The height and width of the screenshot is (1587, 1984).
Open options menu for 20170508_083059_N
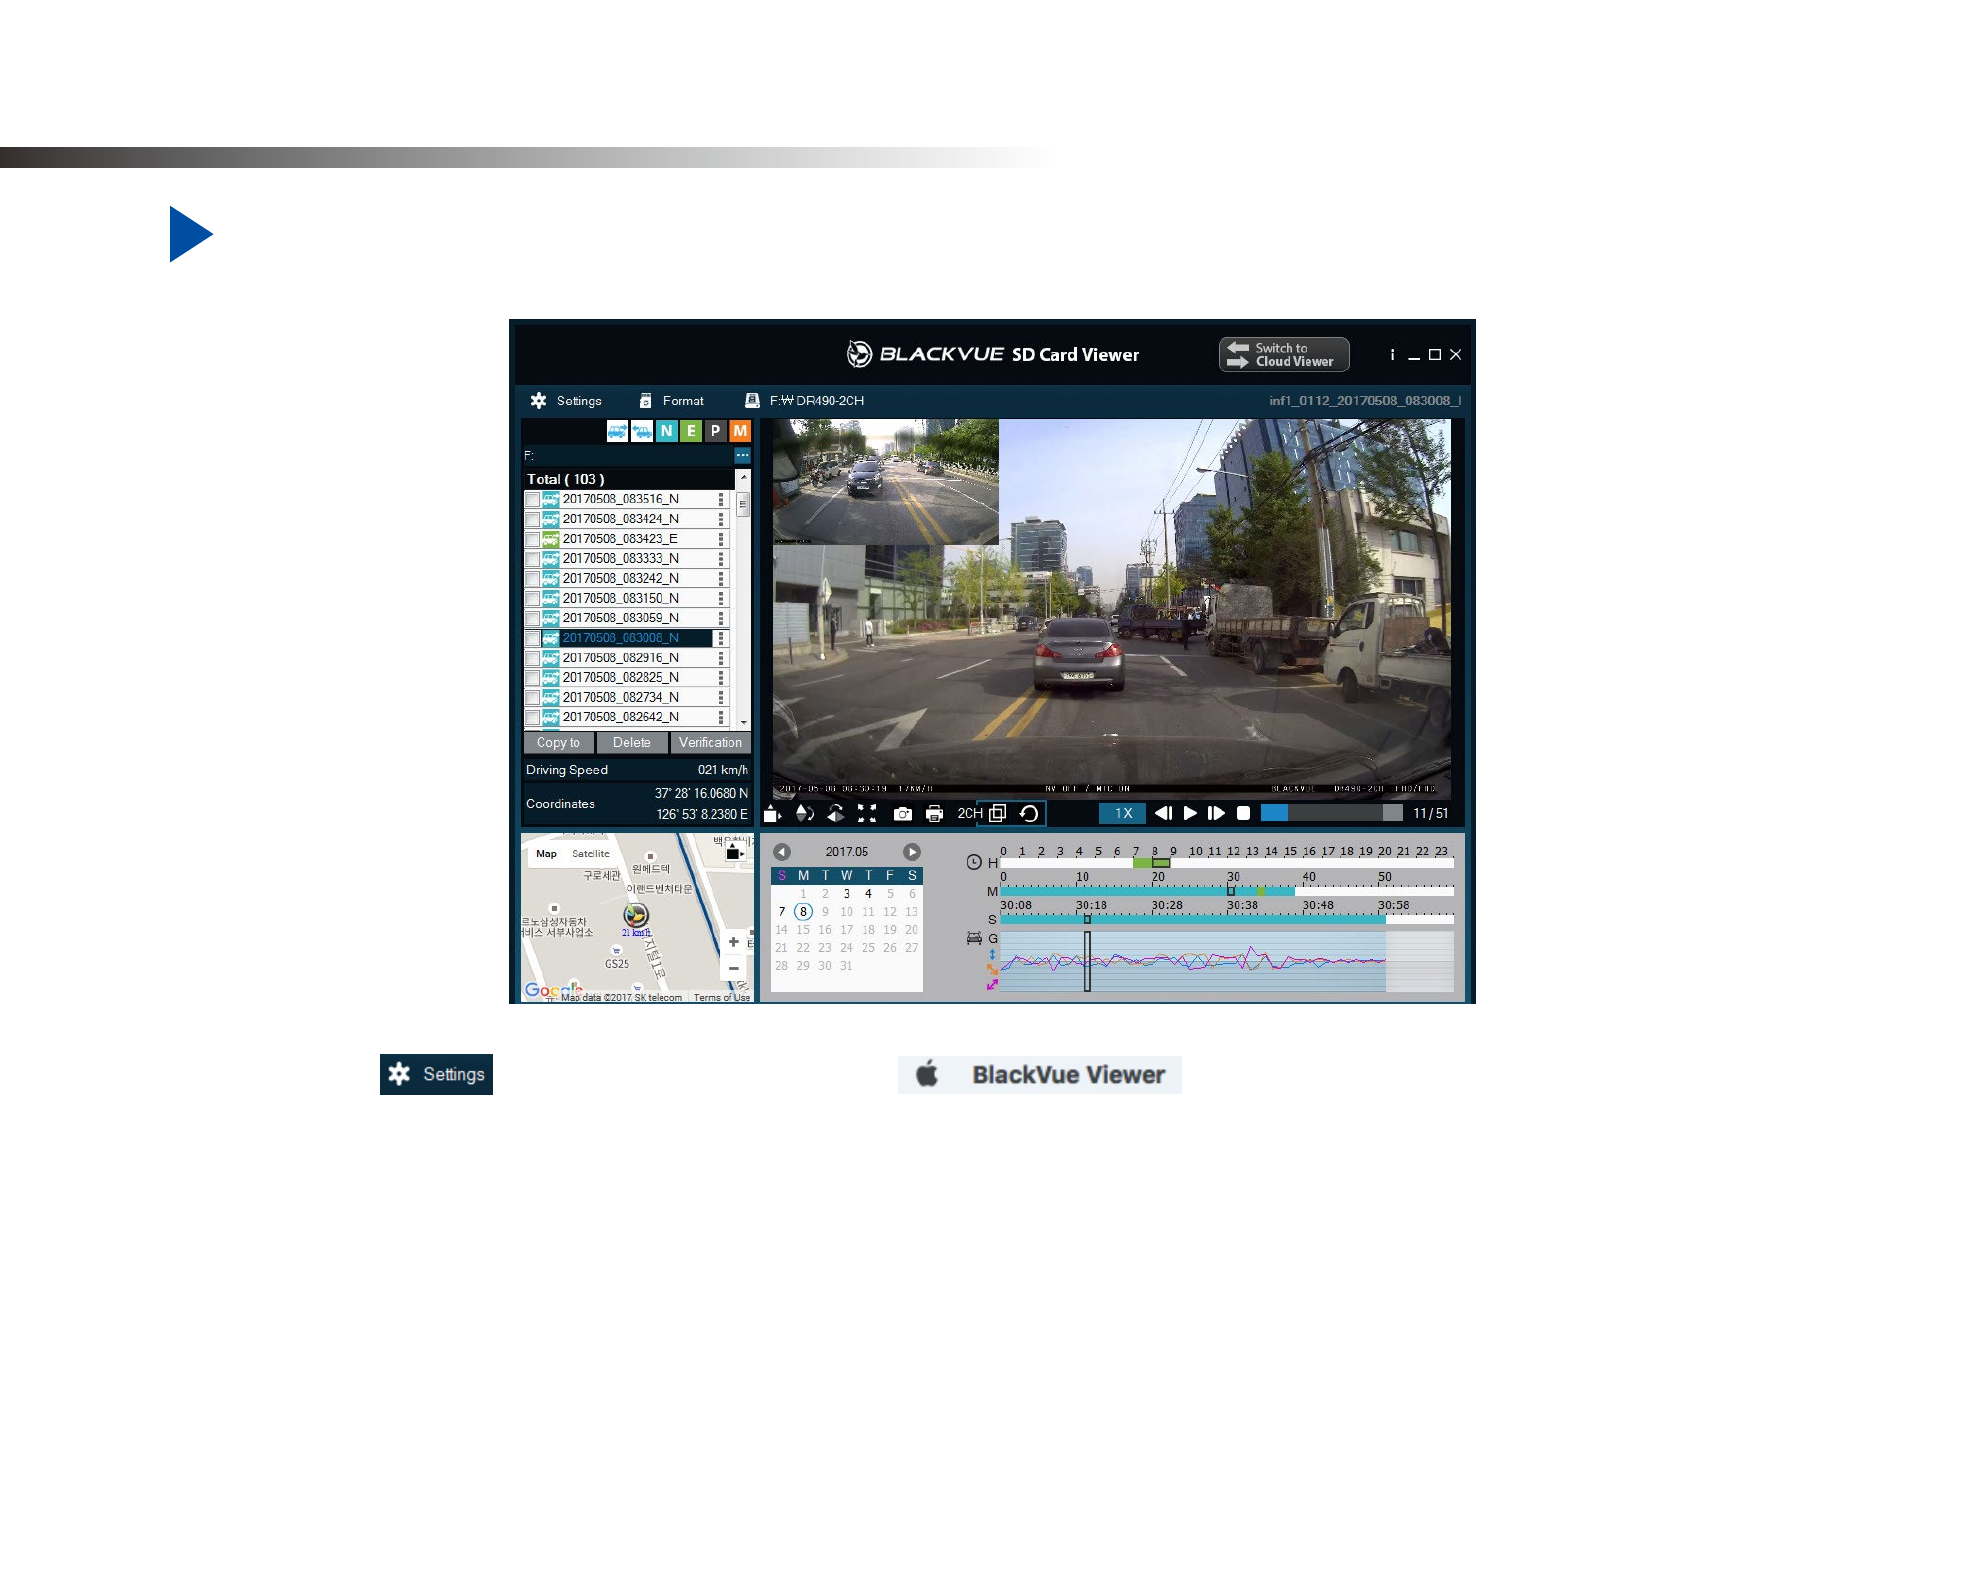(720, 619)
